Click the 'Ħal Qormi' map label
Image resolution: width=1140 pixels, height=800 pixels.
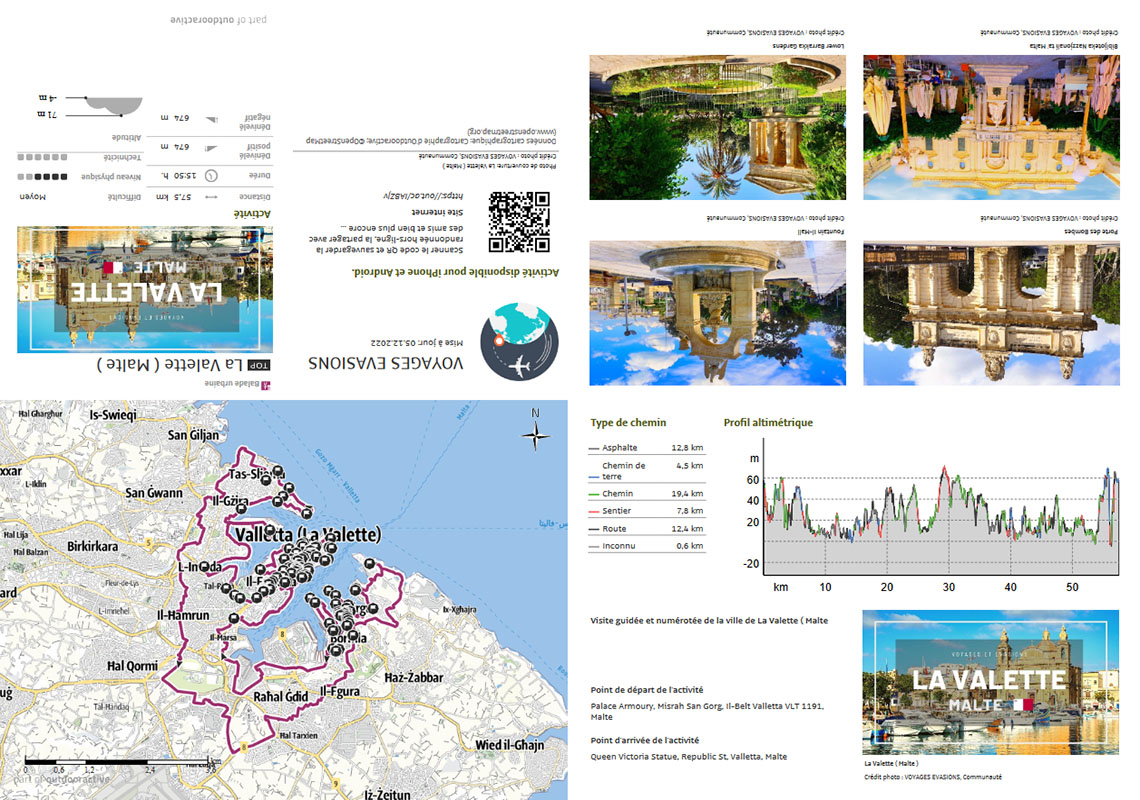pyautogui.click(x=132, y=665)
